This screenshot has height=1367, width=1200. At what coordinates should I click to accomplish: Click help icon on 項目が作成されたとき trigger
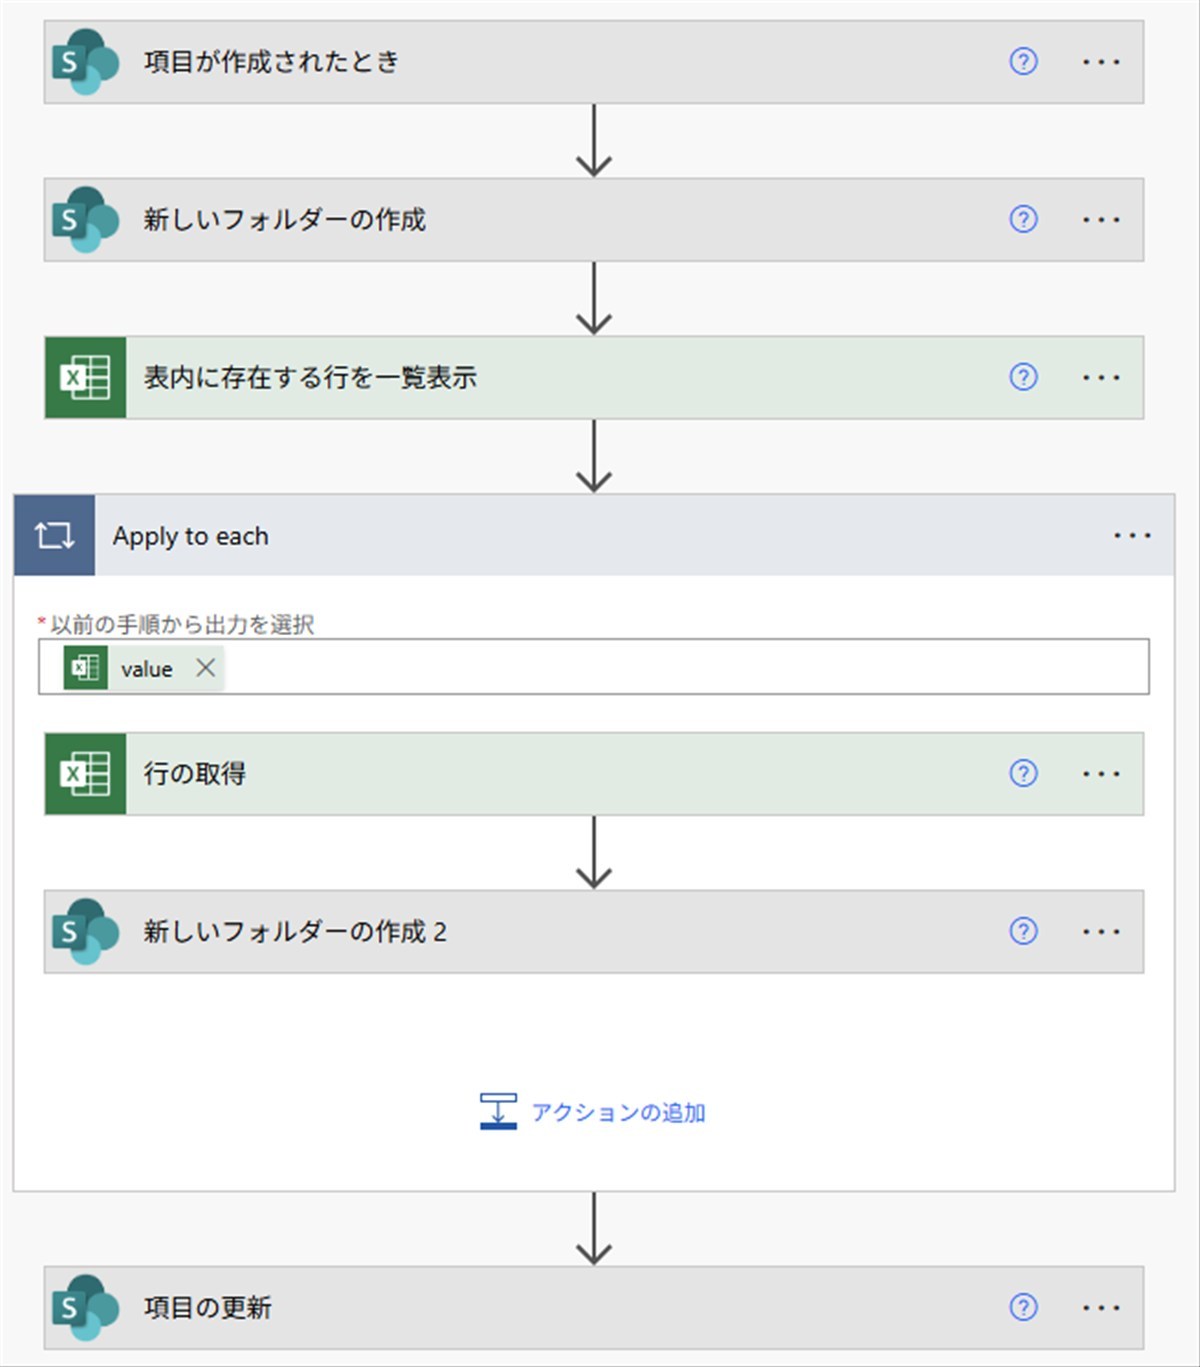[1023, 62]
